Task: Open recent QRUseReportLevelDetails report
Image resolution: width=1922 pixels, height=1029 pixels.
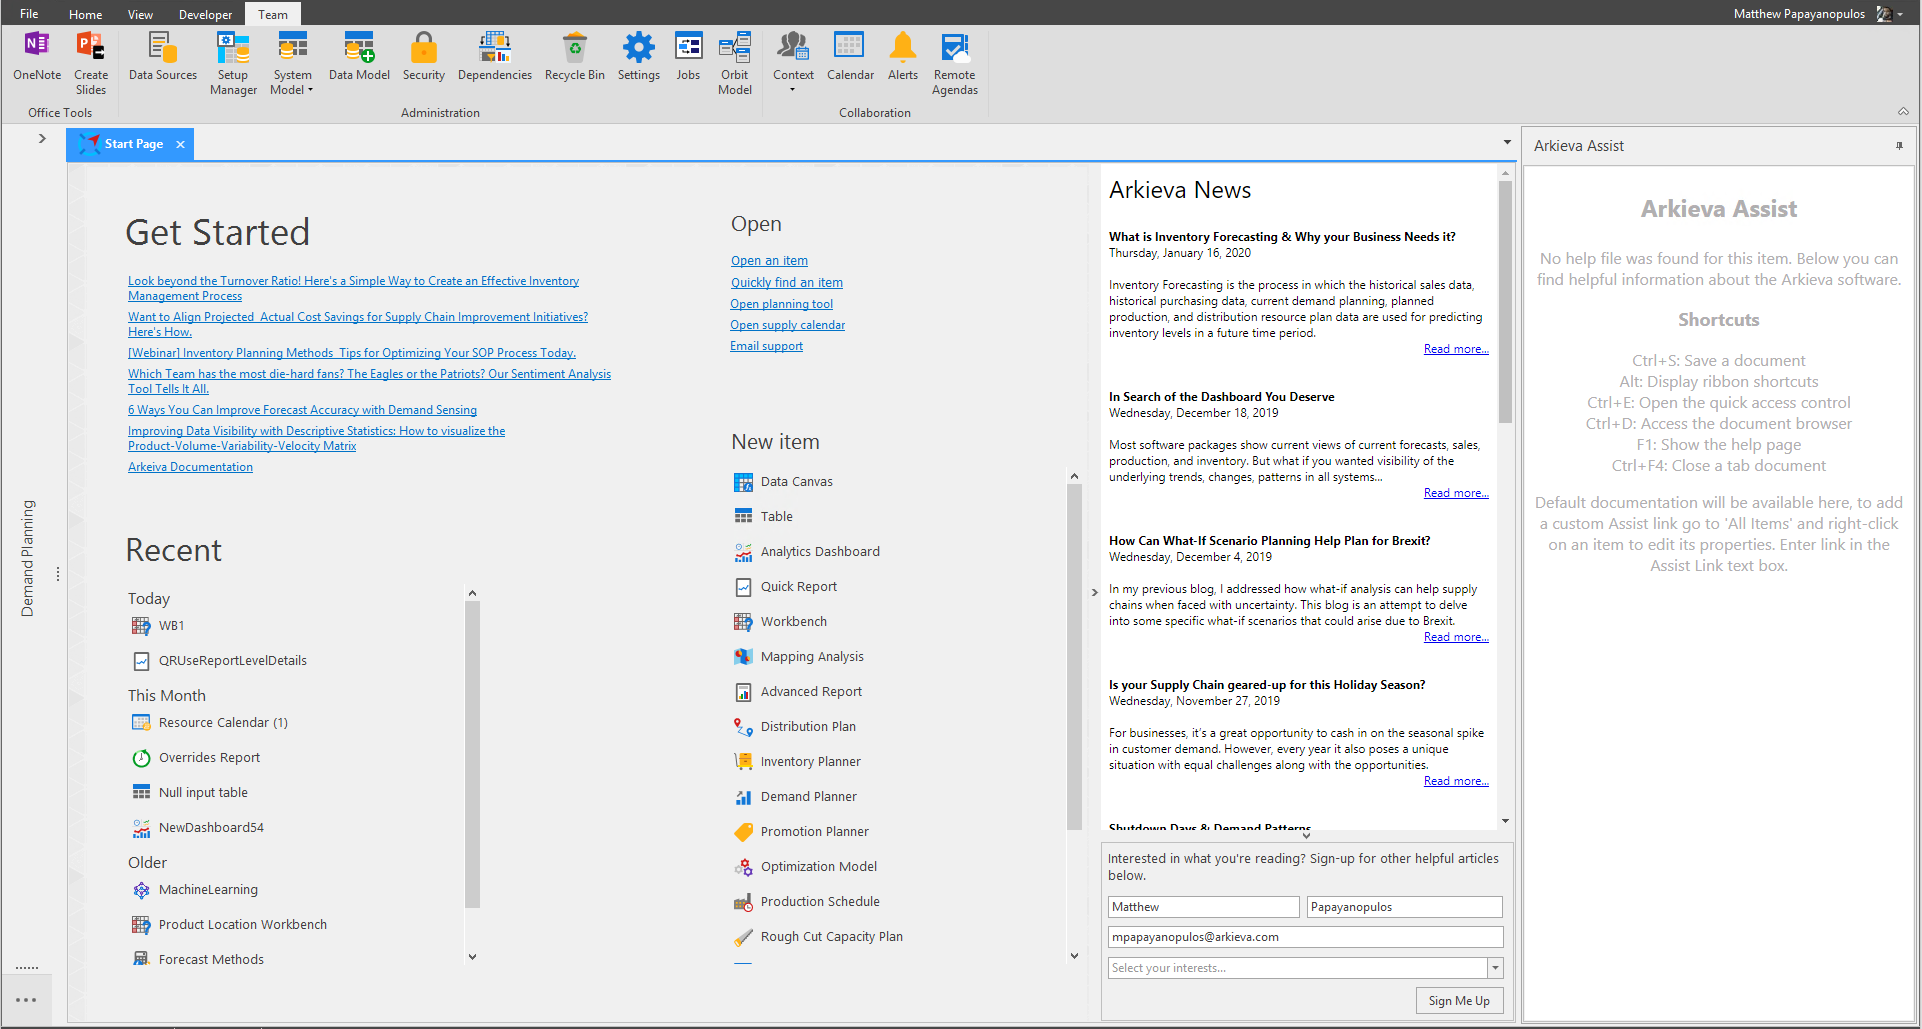Action: [219, 661]
